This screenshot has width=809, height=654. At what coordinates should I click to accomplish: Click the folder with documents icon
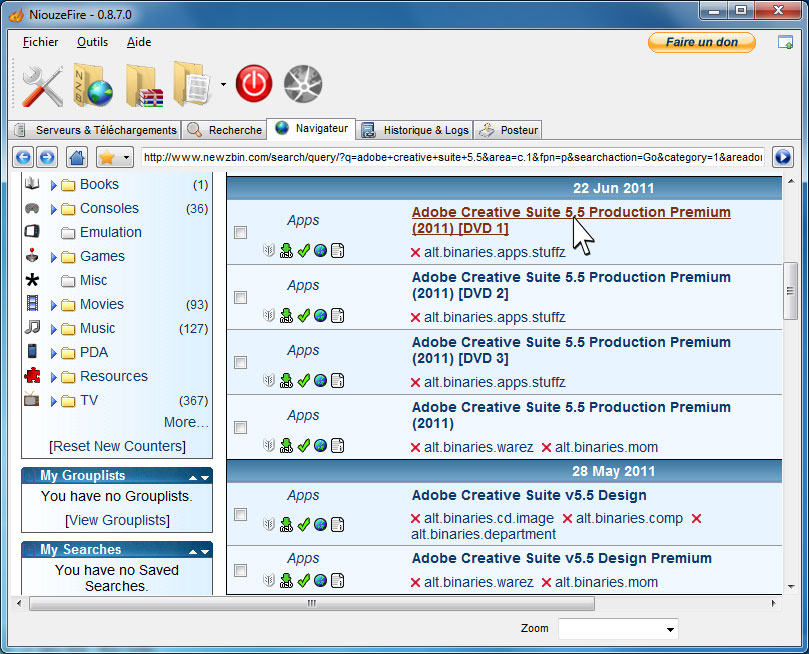[192, 84]
